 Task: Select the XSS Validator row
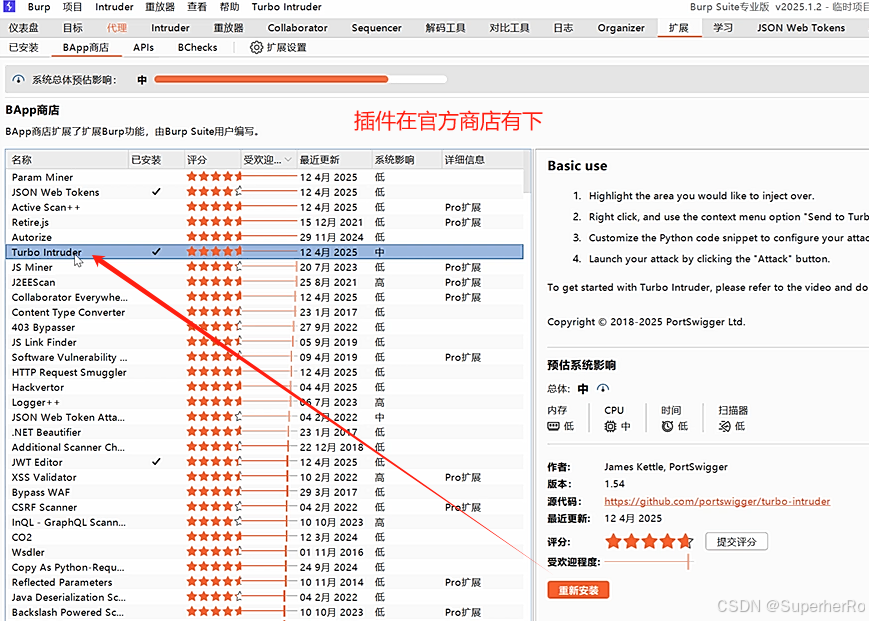tap(264, 477)
